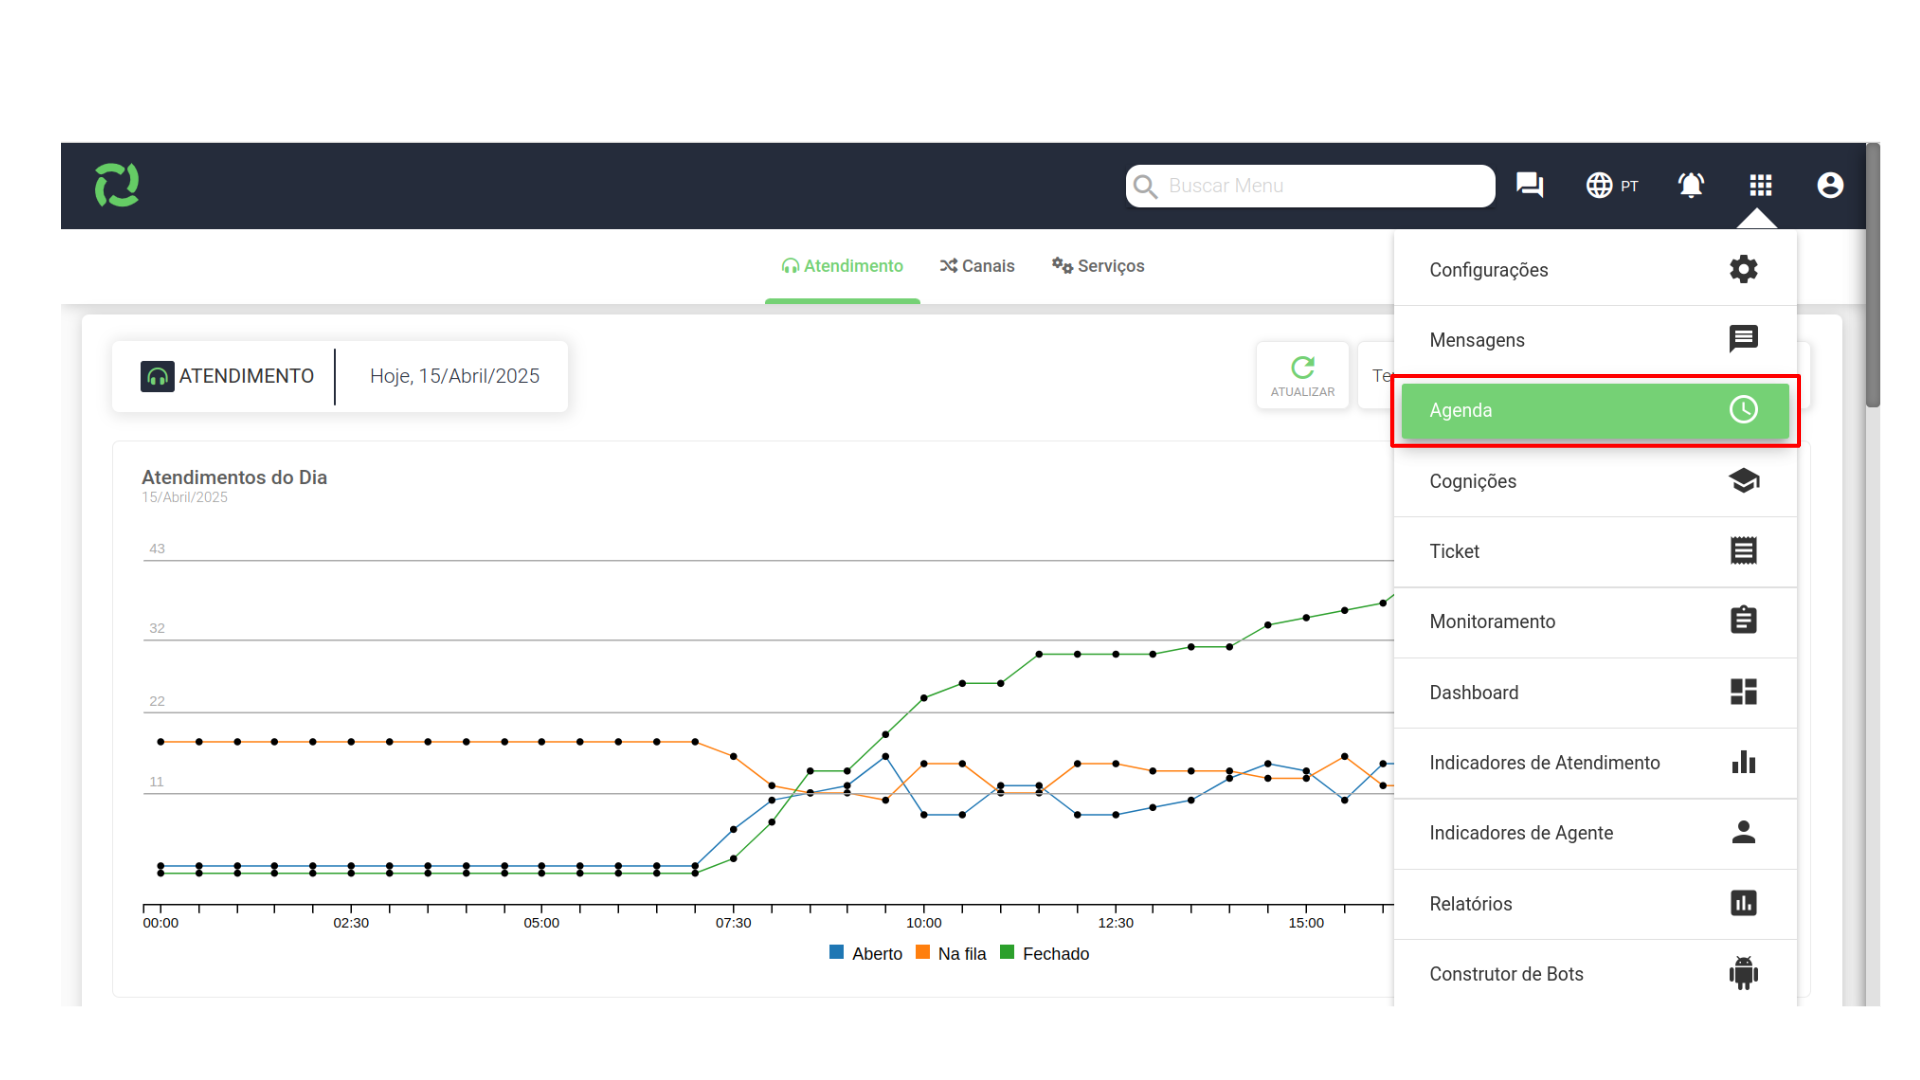Image resolution: width=1920 pixels, height=1080 pixels.
Task: Click the date Hoje, 15/Abril/2025
Action: (455, 376)
